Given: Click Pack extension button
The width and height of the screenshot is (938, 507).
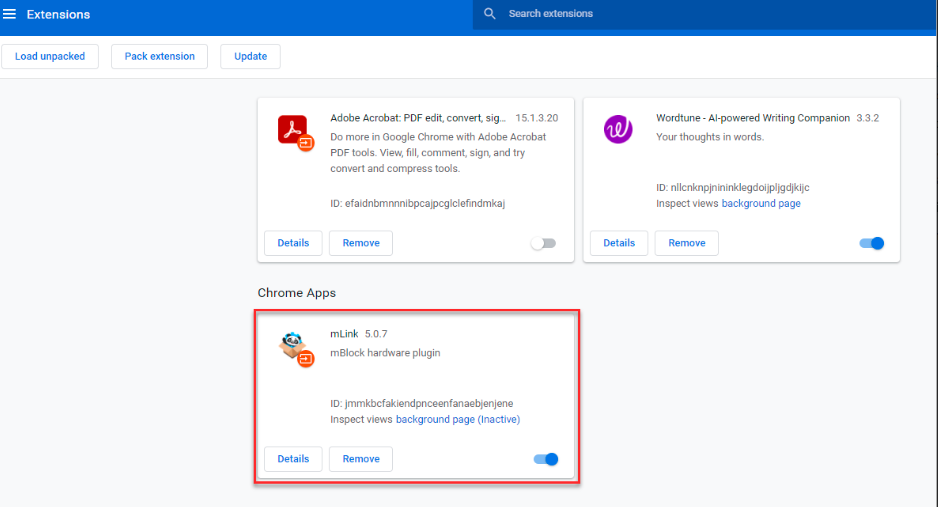Looking at the screenshot, I should point(159,56).
